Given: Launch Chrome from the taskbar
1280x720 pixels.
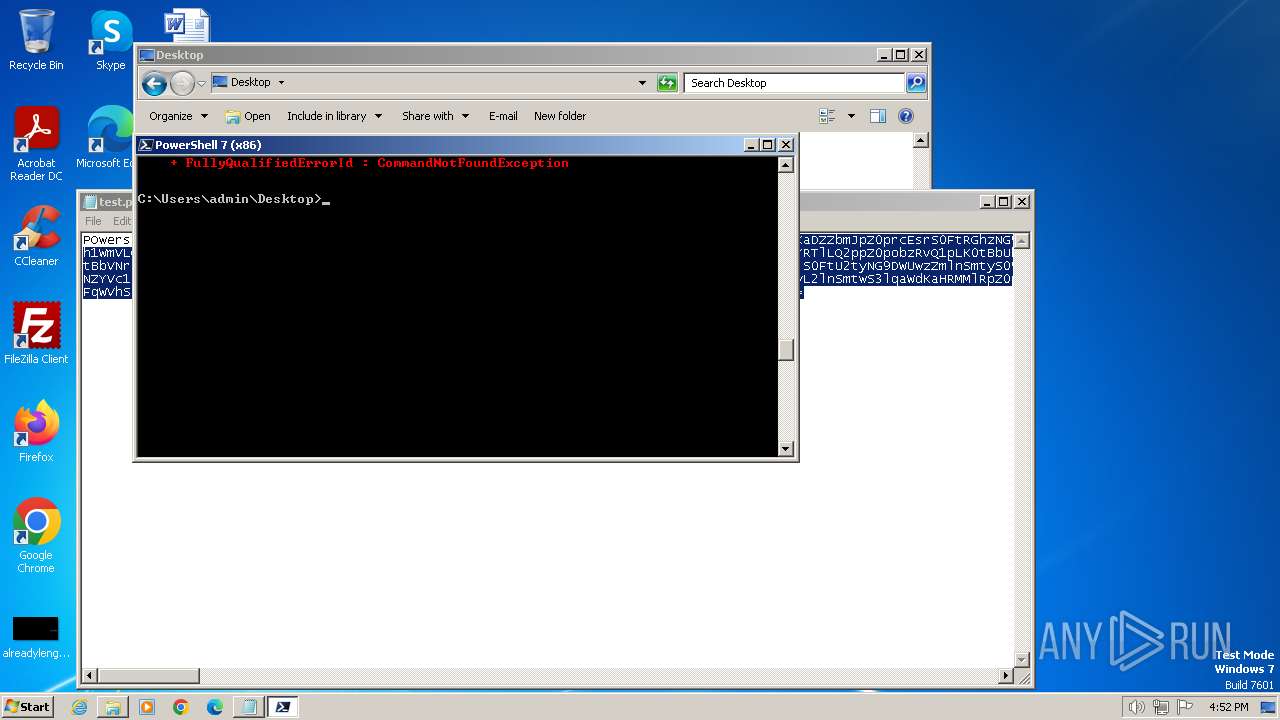Looking at the screenshot, I should pos(181,707).
